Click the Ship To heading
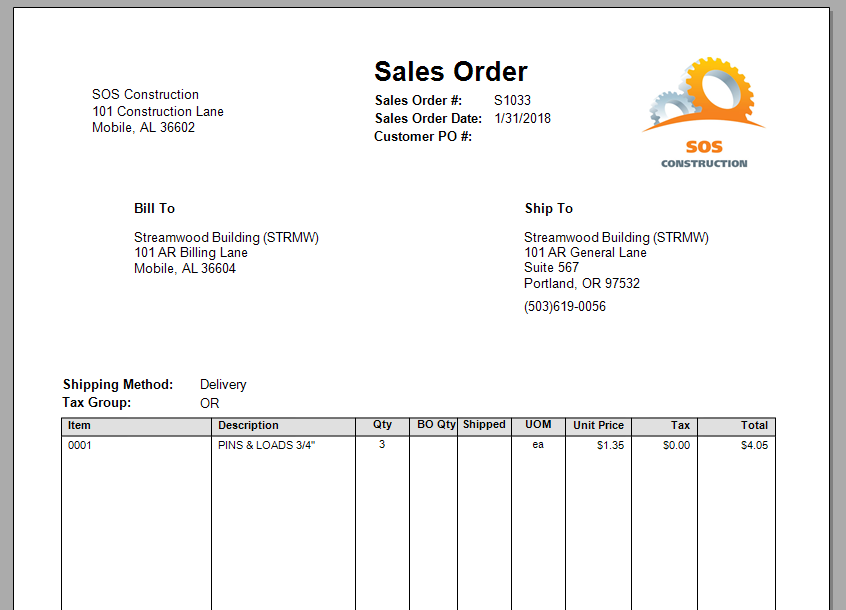846x610 pixels. (x=549, y=208)
